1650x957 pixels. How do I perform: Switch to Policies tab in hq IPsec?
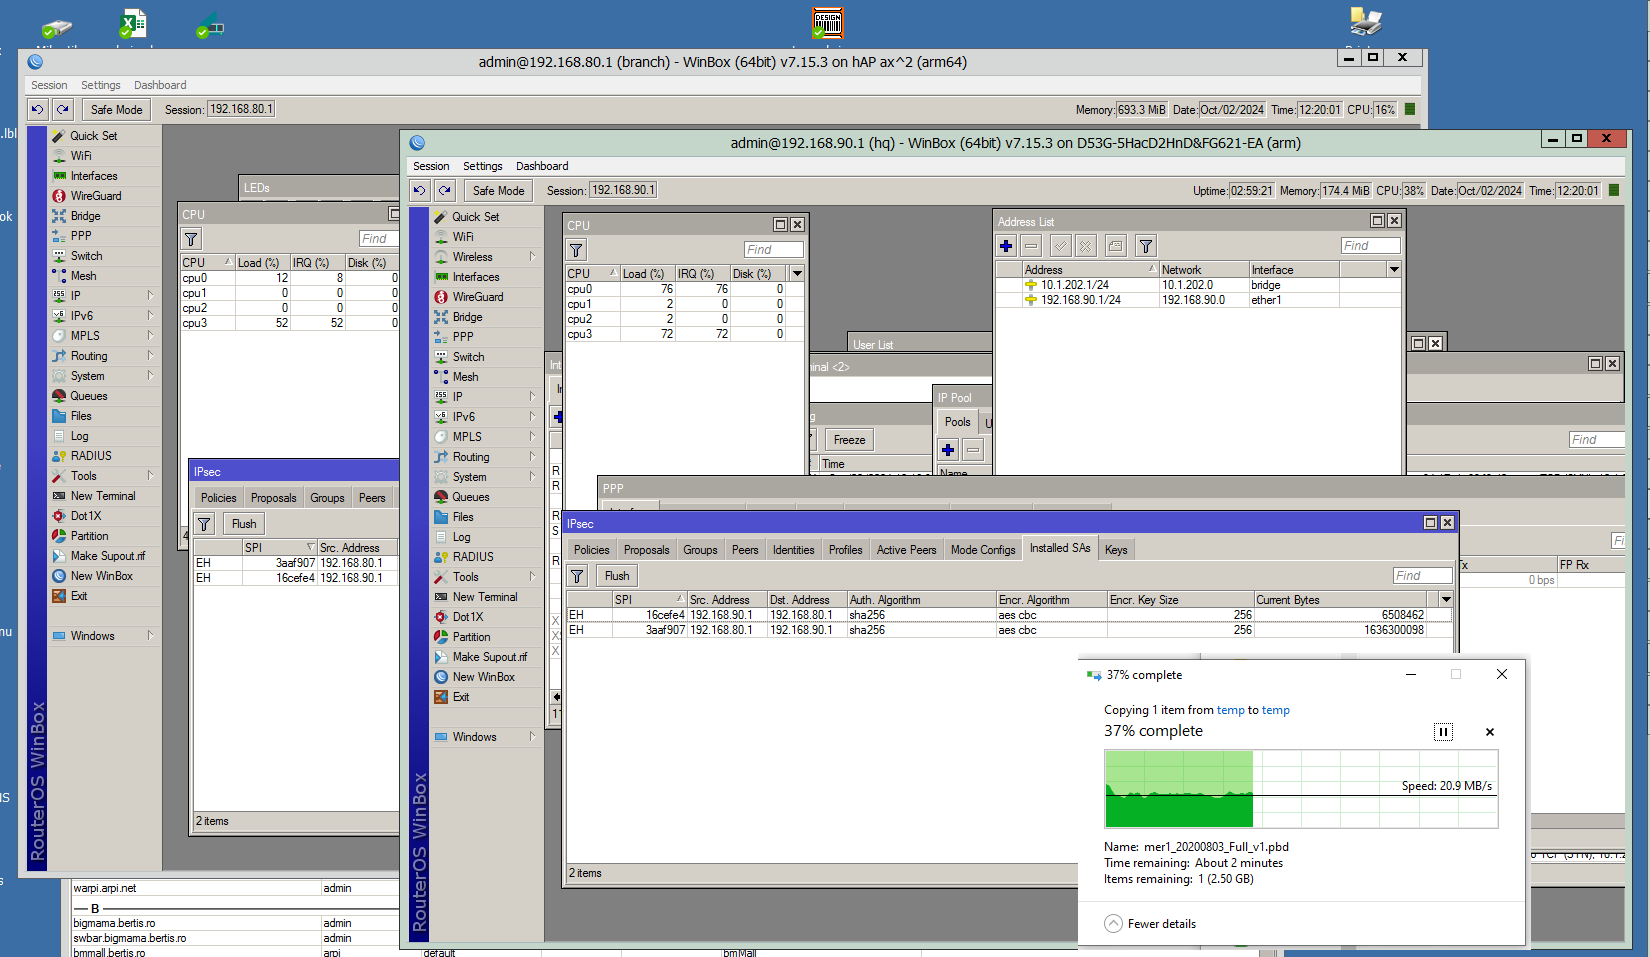[591, 550]
